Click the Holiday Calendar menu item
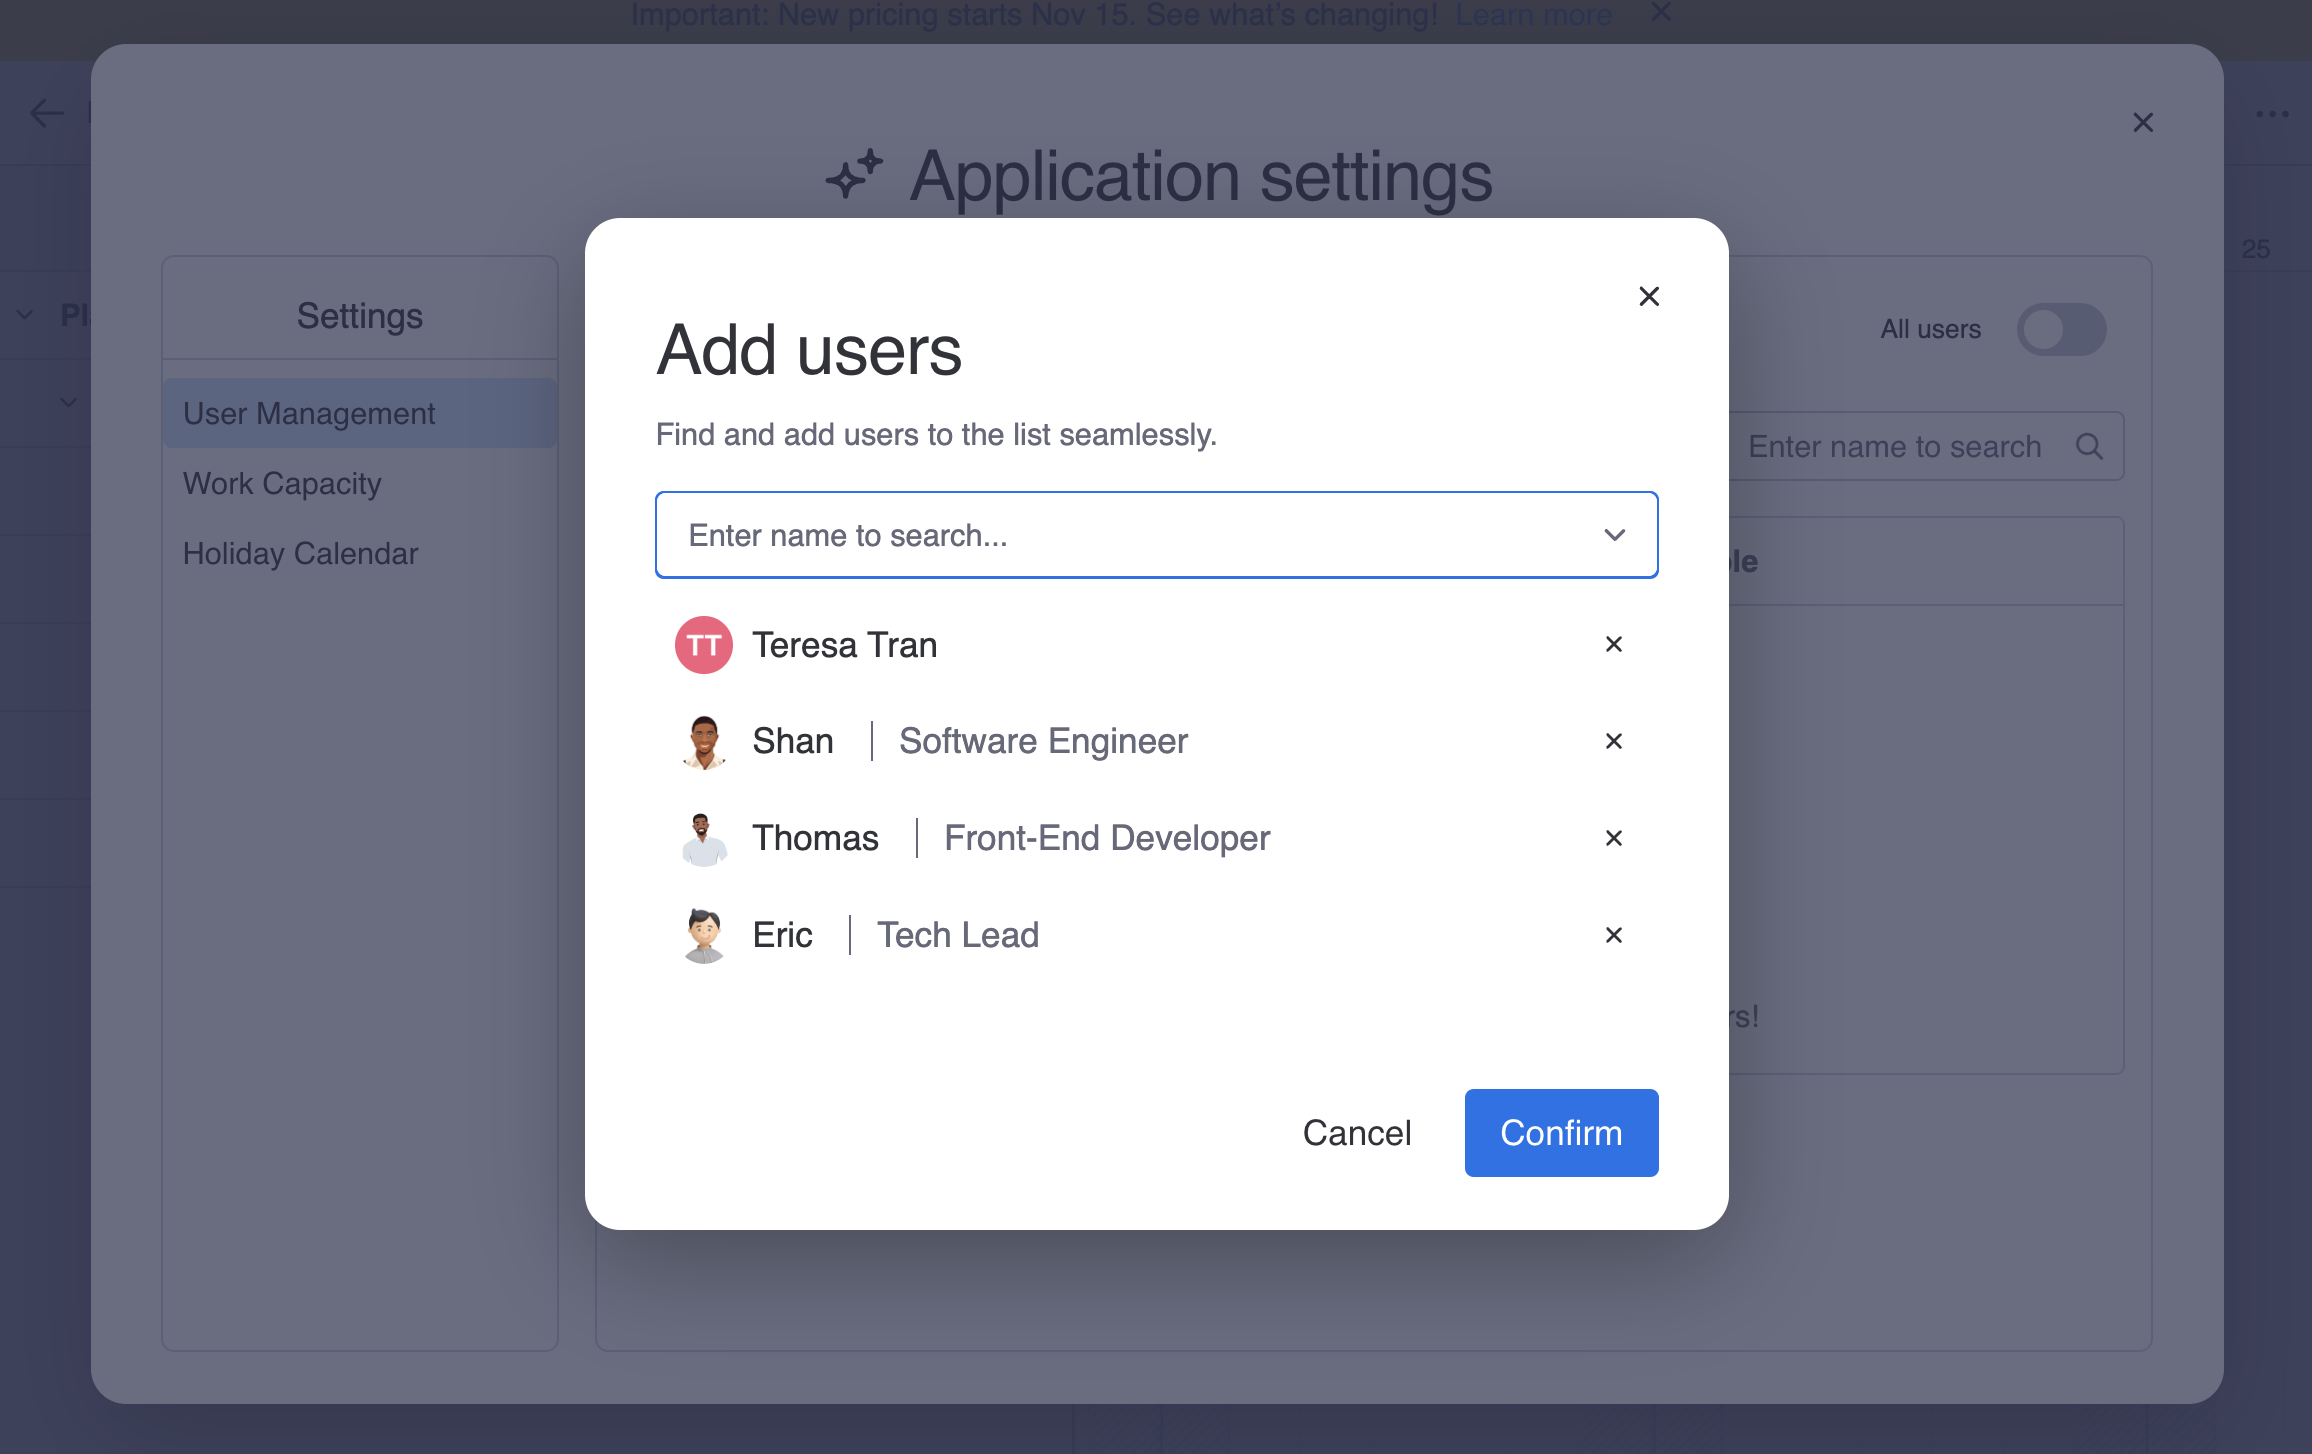This screenshot has height=1454, width=2312. (300, 551)
